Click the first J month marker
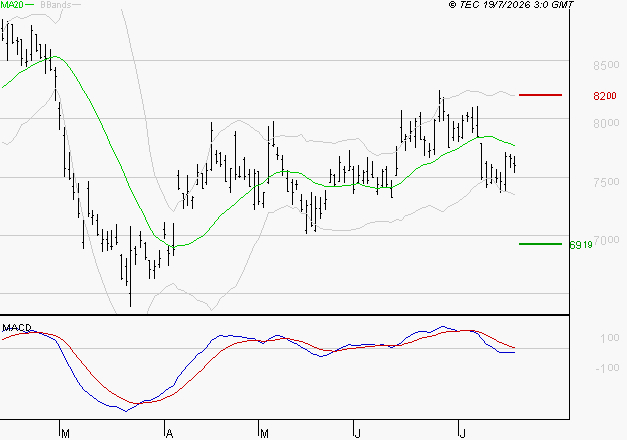Screen dimensions: 627x440 [358, 434]
